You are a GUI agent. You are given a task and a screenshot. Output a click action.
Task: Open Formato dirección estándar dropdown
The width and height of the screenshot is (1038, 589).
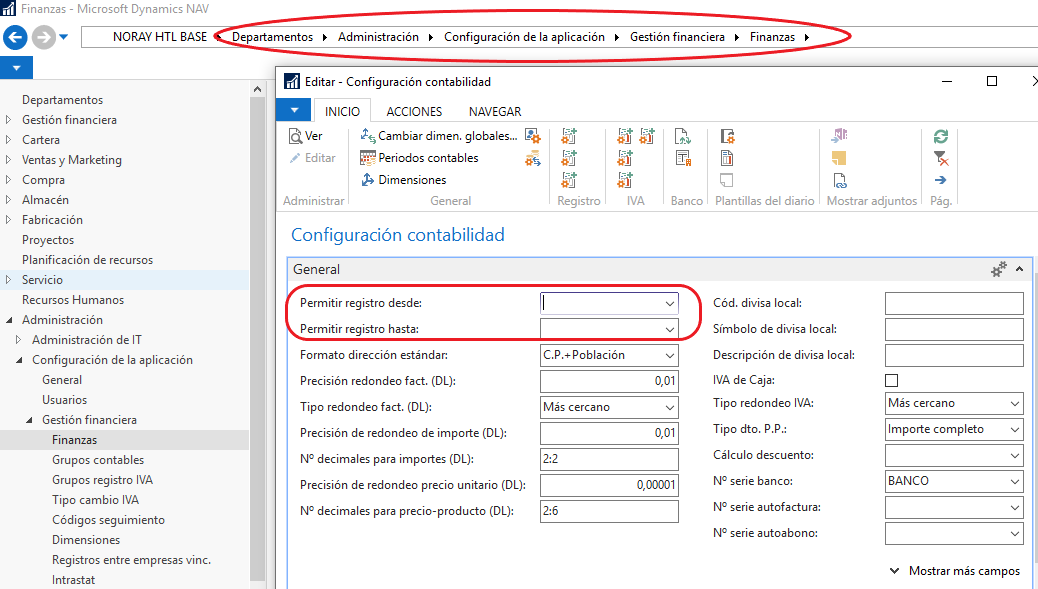click(669, 355)
